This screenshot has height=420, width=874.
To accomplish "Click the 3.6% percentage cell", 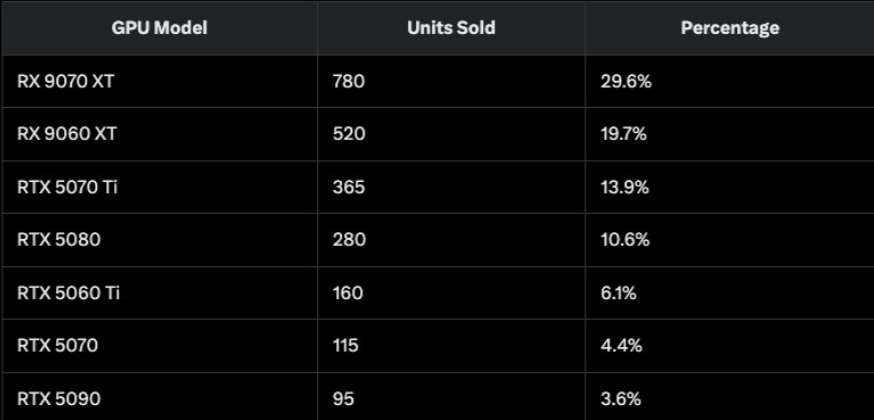I will (x=621, y=399).
